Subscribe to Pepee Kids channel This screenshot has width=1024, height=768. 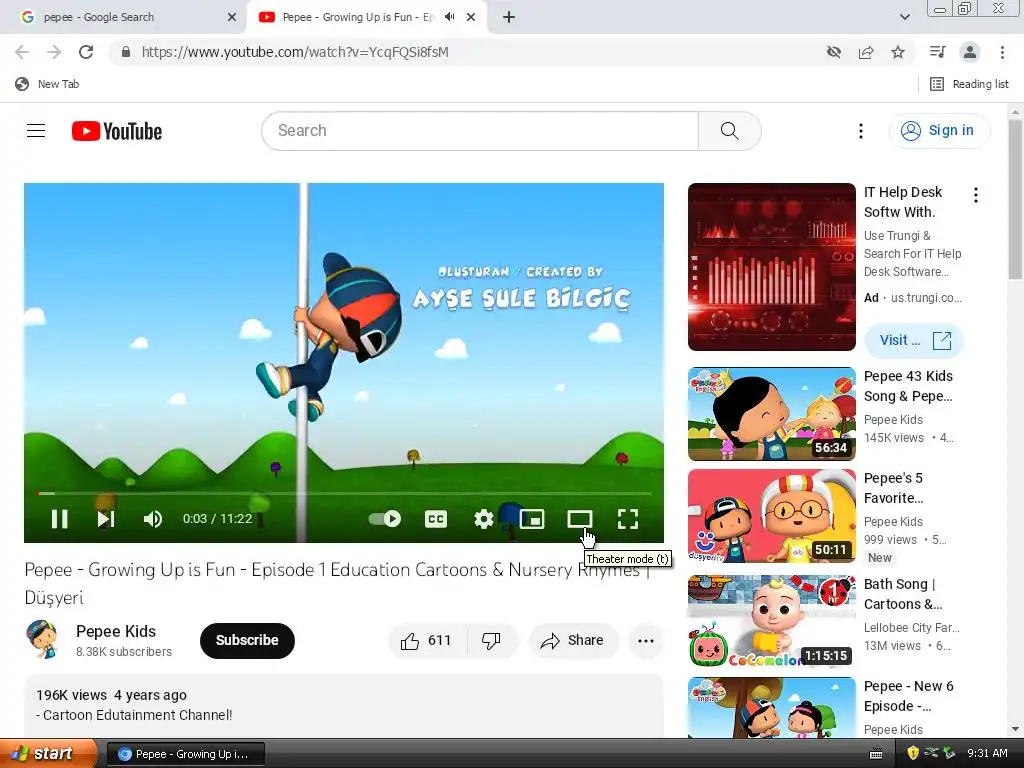[247, 641]
